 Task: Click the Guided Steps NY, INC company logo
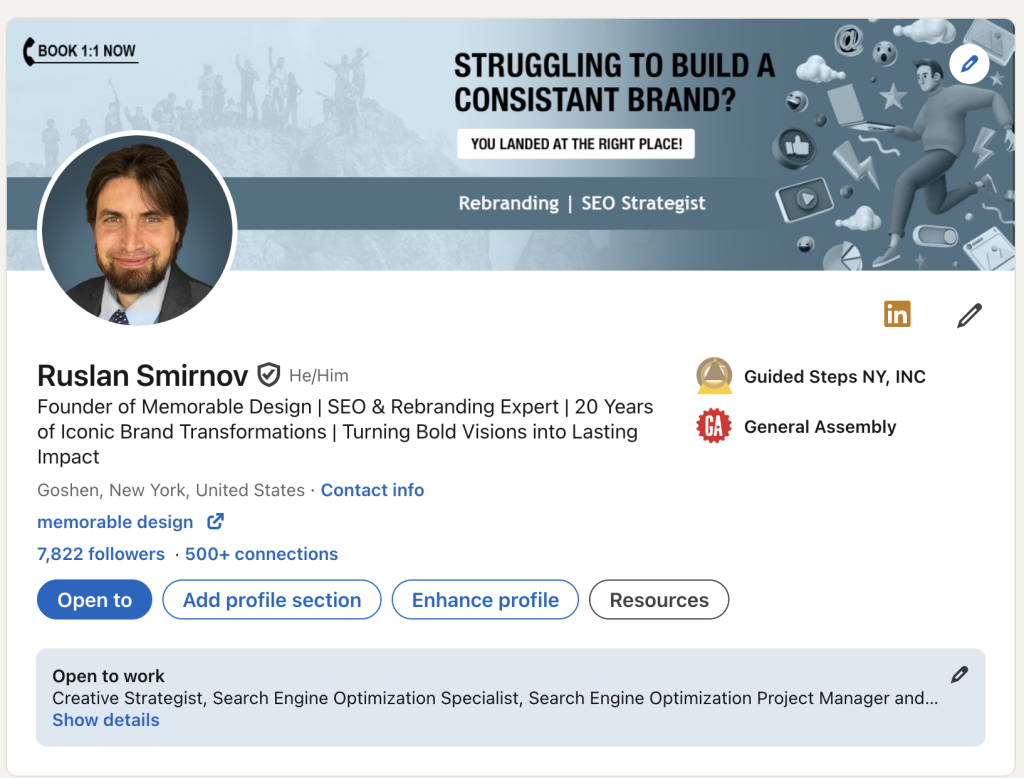[713, 376]
